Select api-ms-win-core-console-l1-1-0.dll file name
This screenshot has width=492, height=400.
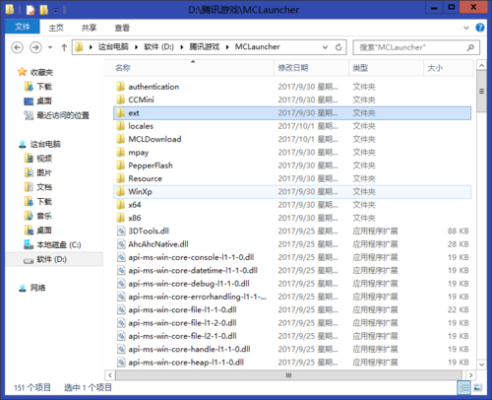(x=191, y=257)
